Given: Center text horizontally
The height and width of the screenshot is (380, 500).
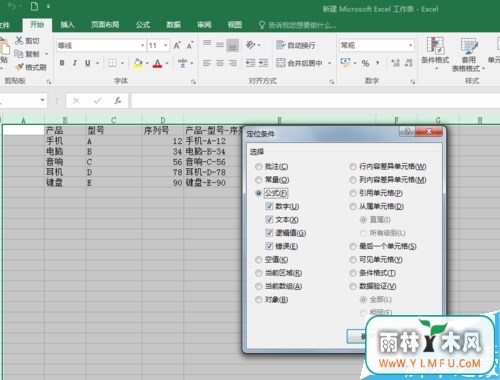Looking at the screenshot, I should pyautogui.click(x=220, y=63).
